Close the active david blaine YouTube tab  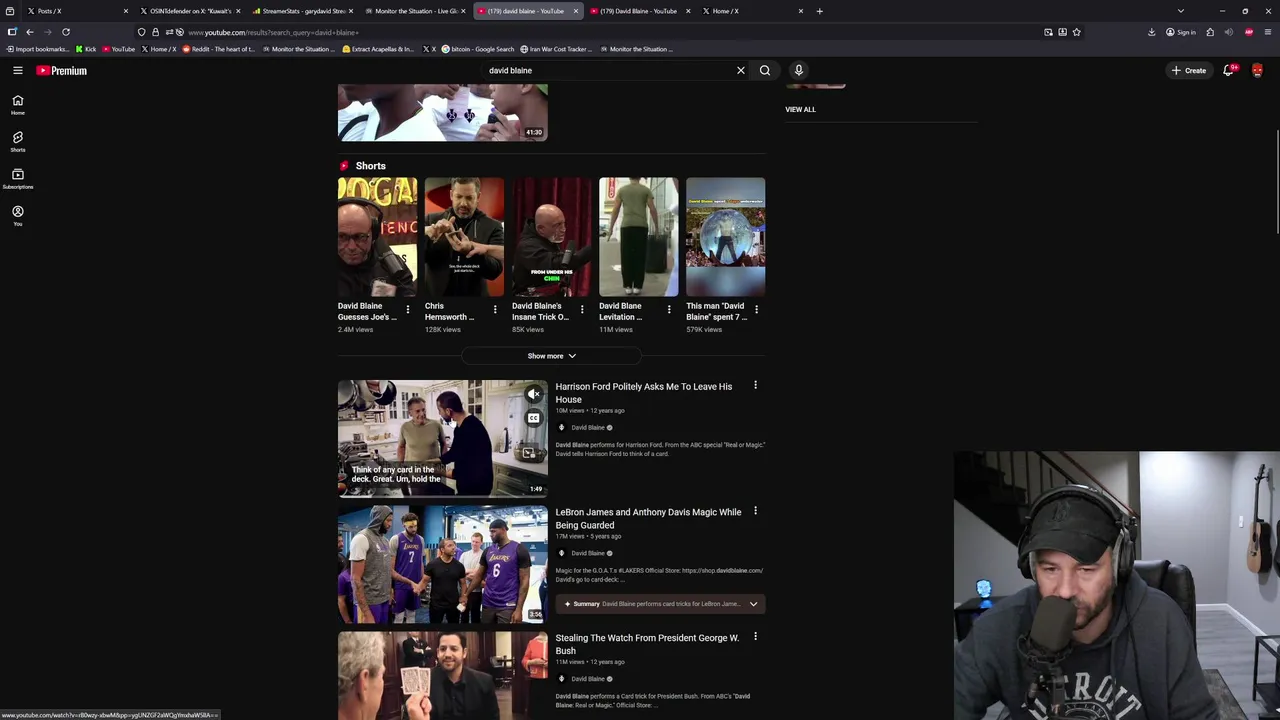tap(575, 11)
